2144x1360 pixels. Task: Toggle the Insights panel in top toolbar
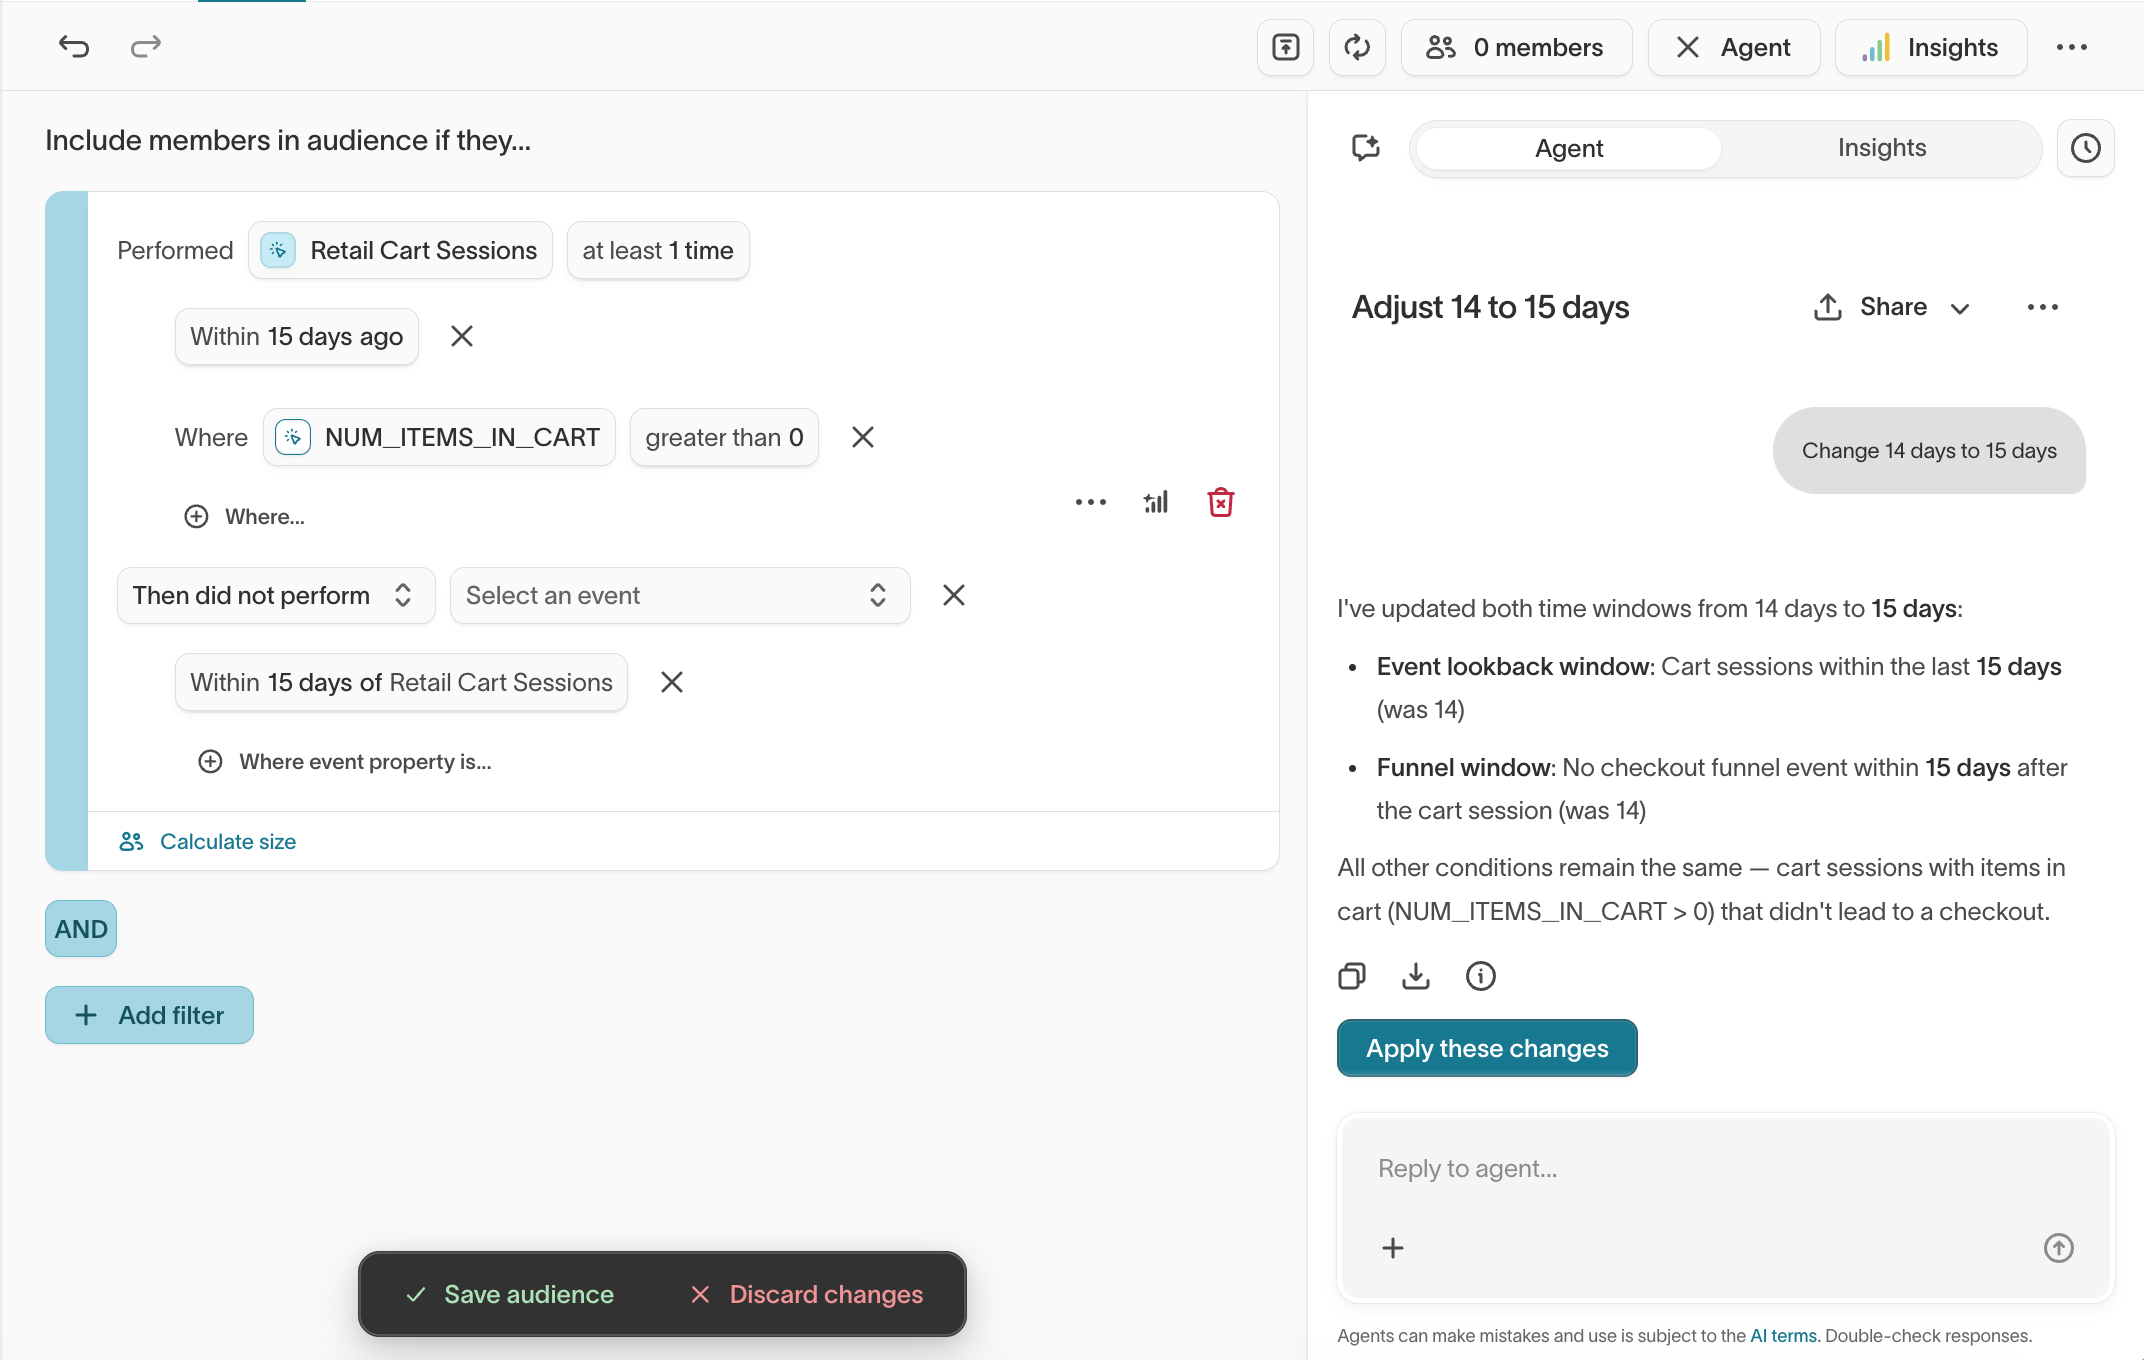click(1931, 47)
